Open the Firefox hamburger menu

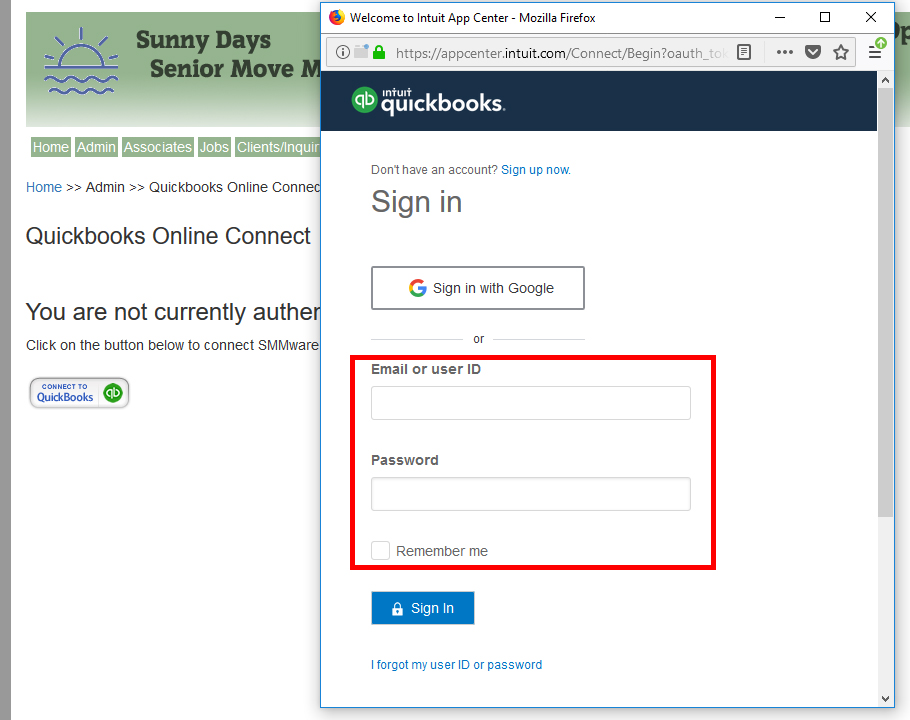coord(875,53)
